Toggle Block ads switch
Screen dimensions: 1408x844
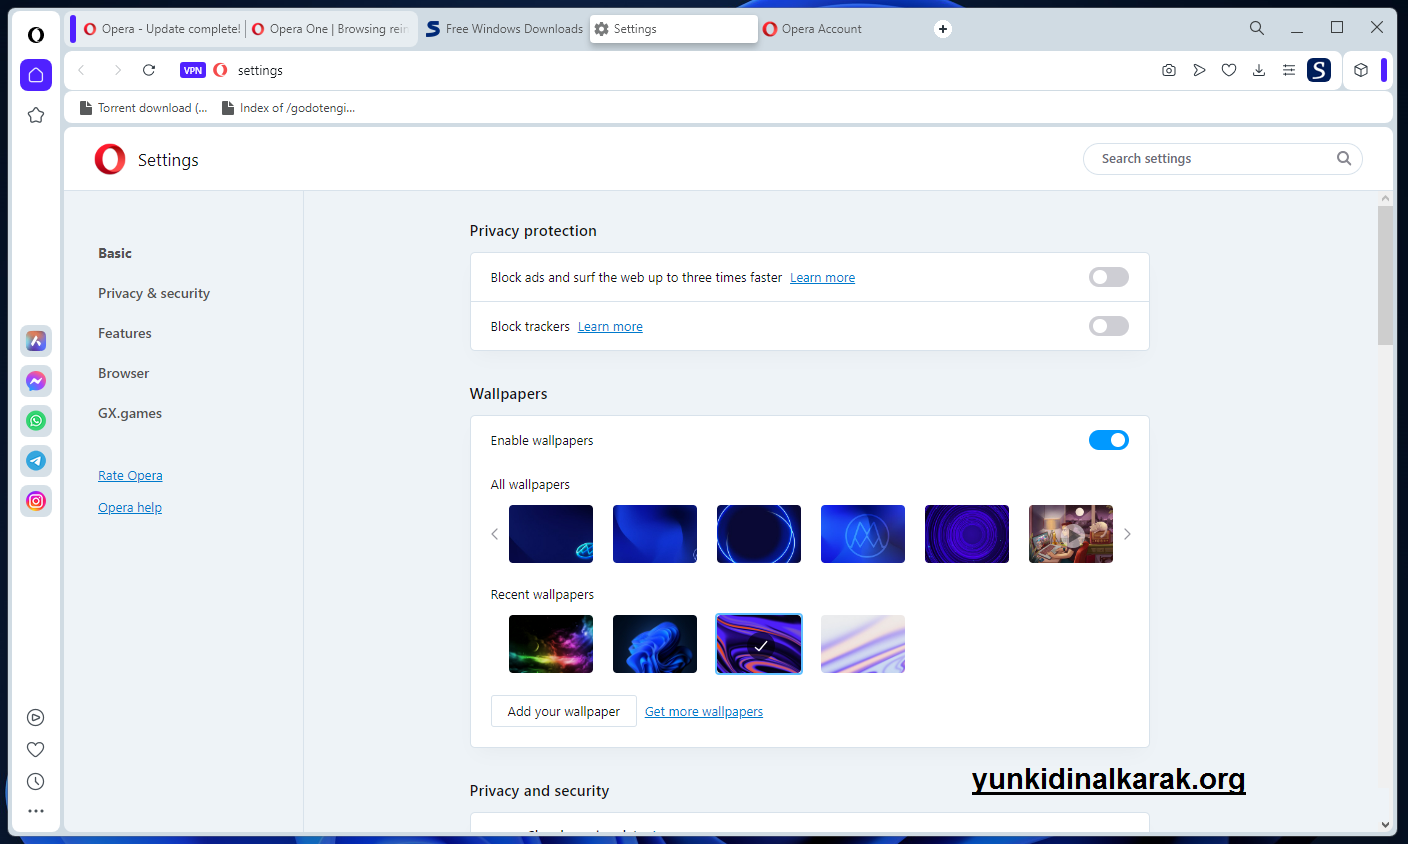tap(1108, 277)
